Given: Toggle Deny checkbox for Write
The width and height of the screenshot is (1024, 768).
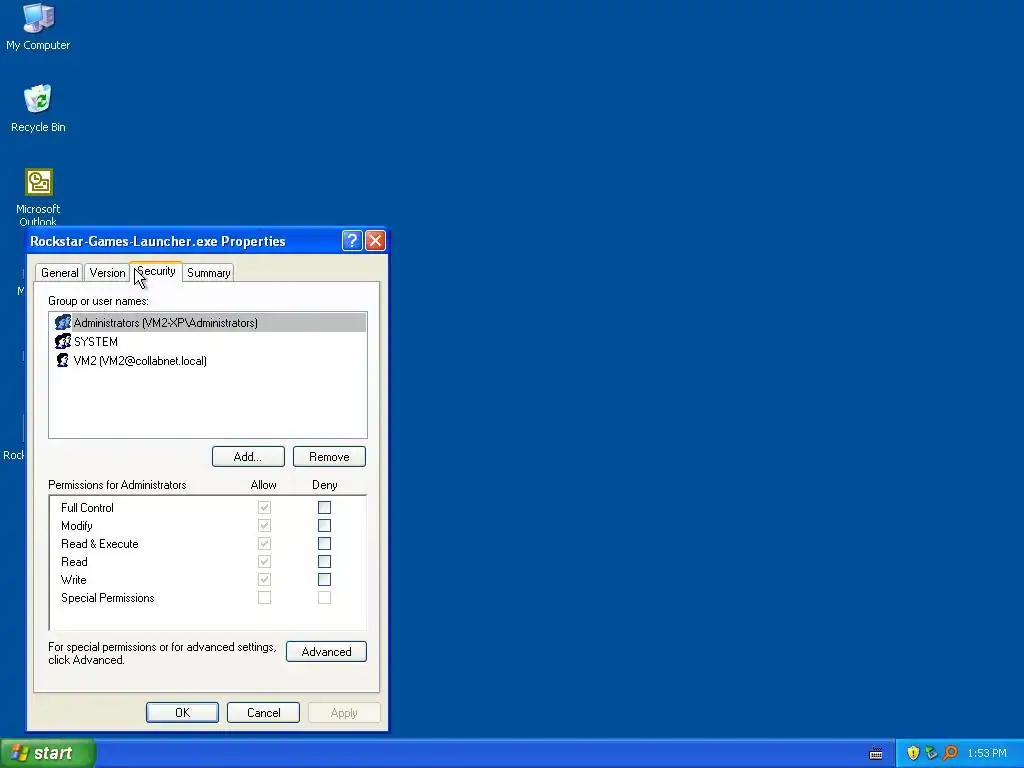Looking at the screenshot, I should 324,579.
